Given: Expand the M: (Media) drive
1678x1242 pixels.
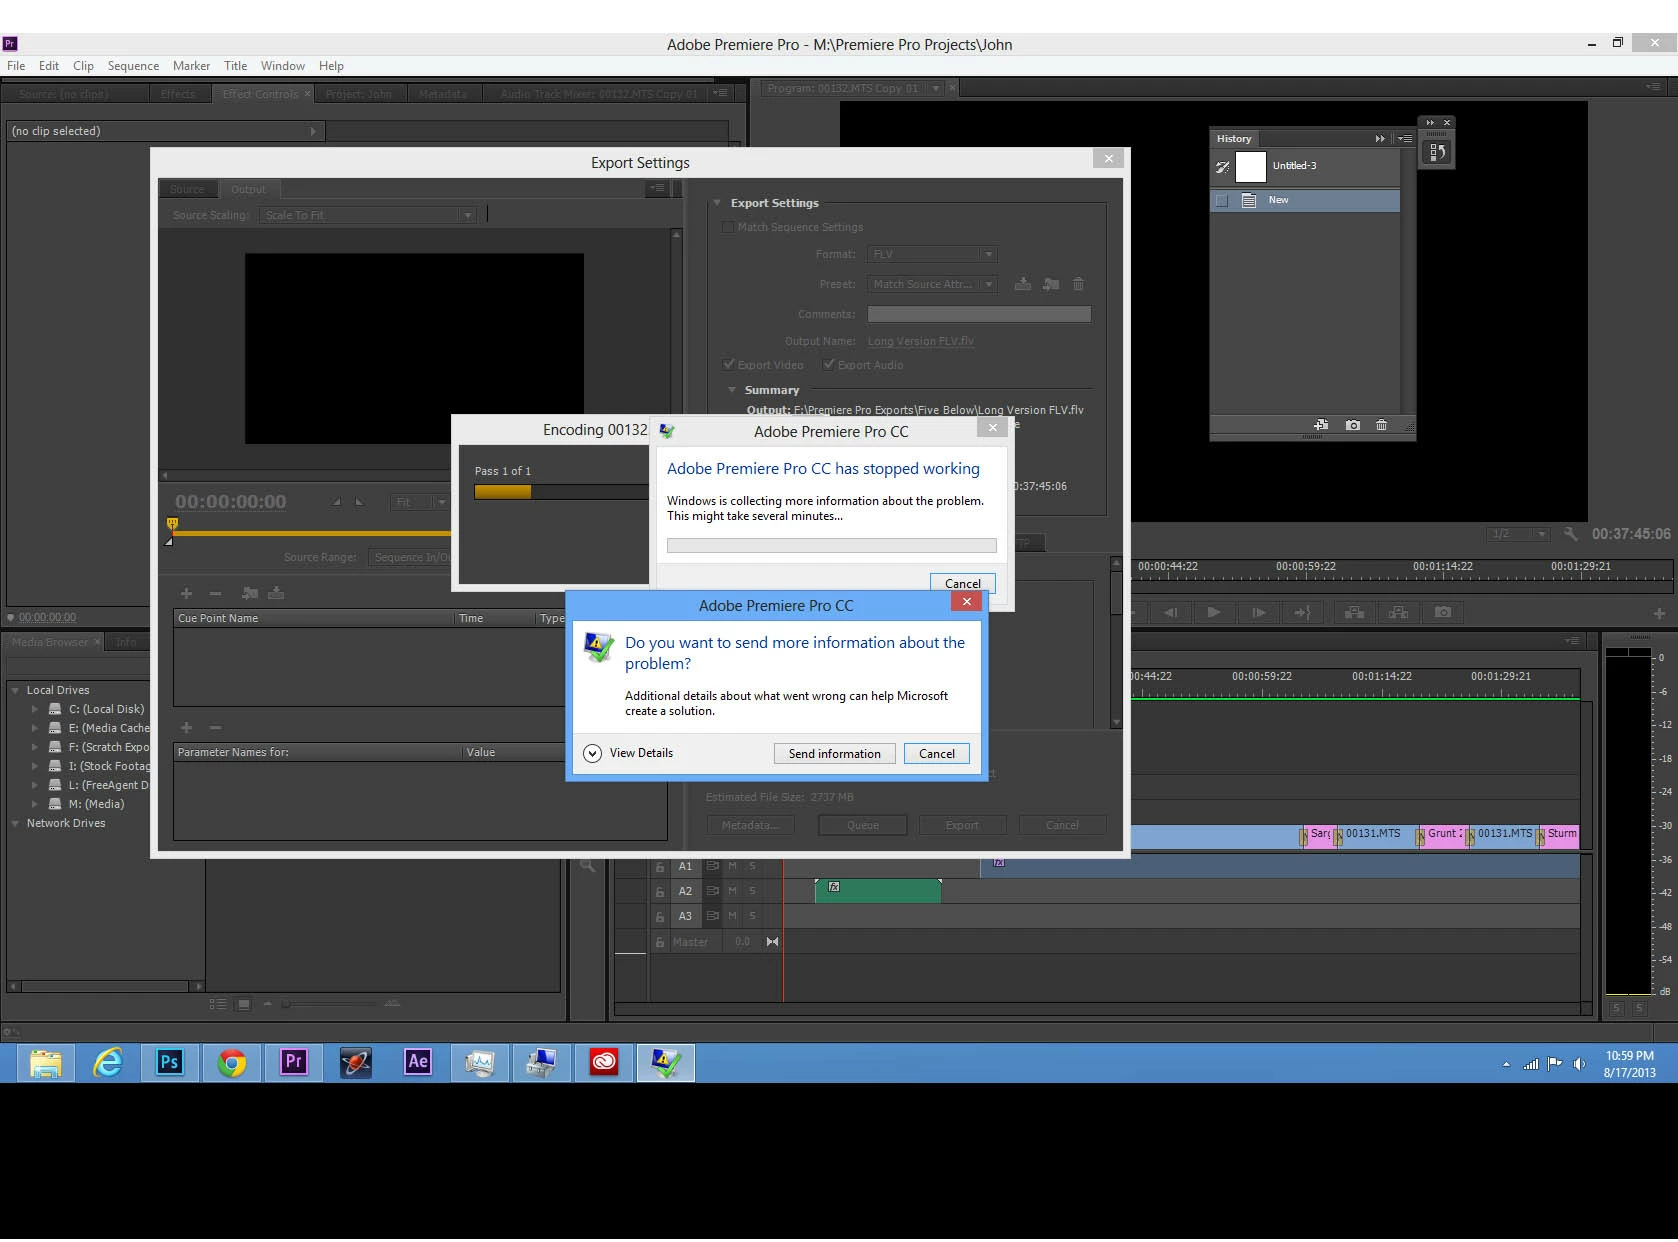Looking at the screenshot, I should click(35, 804).
